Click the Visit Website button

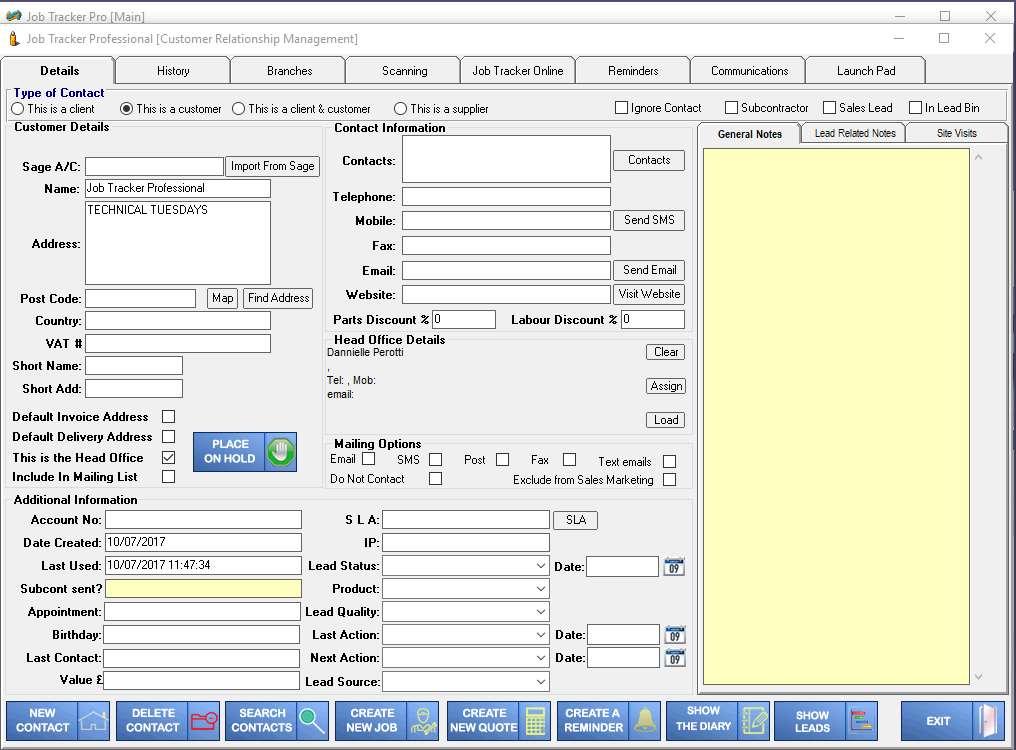tap(649, 294)
